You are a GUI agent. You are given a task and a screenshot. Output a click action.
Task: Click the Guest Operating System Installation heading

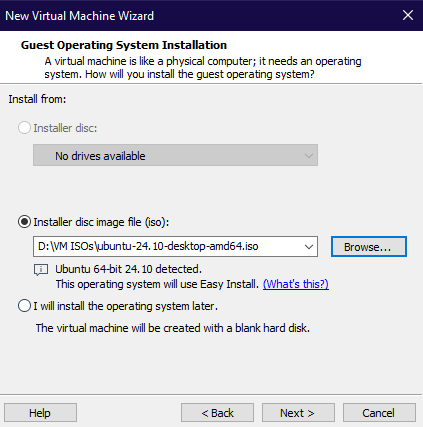point(124,45)
